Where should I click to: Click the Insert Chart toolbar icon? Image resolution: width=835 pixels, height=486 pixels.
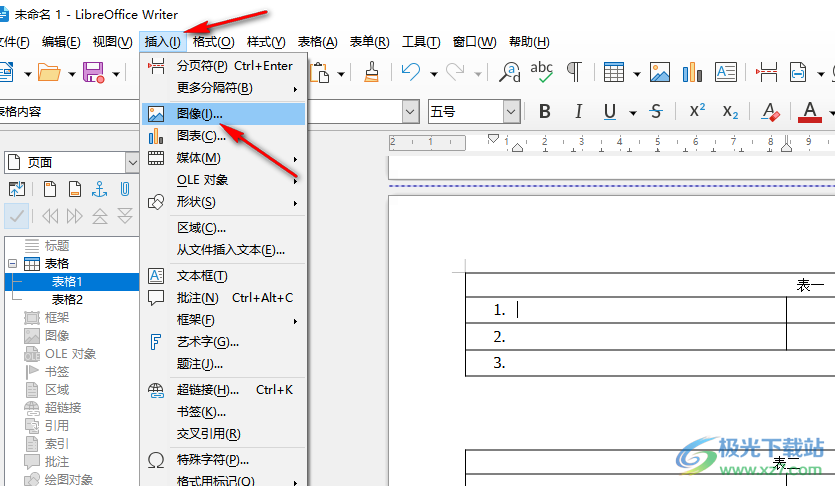pos(692,72)
